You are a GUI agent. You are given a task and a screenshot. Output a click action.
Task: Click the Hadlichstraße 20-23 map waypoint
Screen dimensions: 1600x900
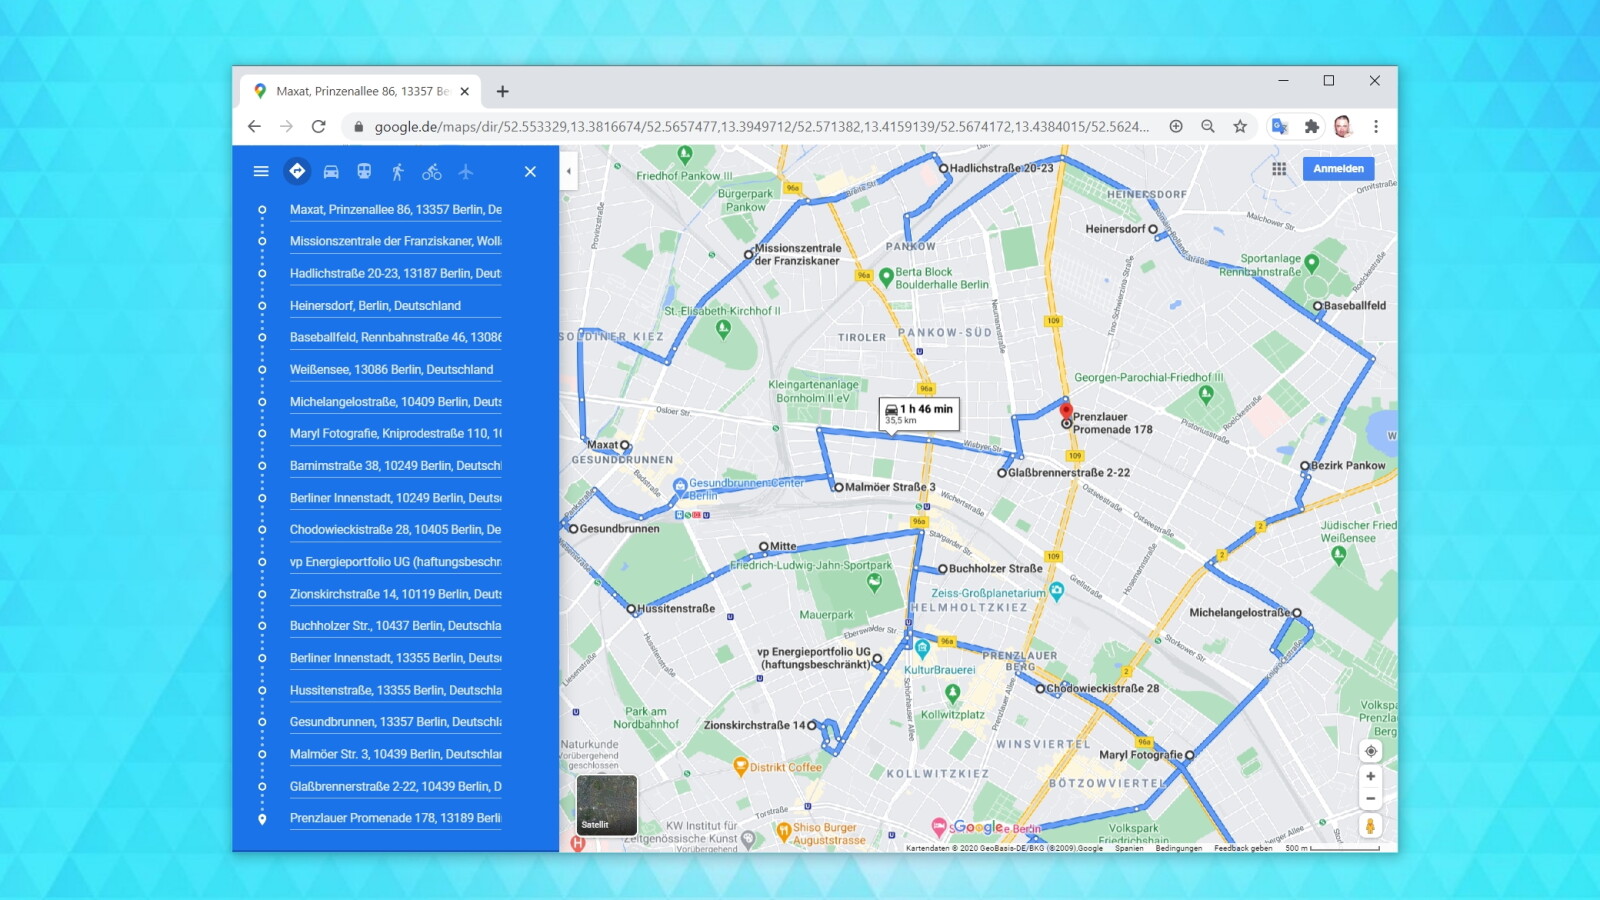point(943,168)
